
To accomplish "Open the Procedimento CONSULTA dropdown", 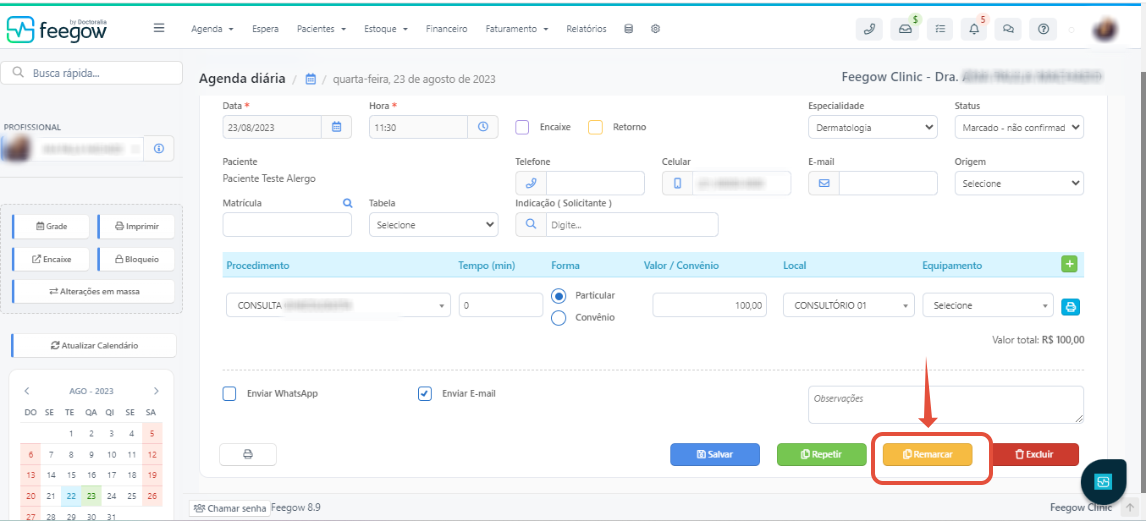I will click(x=338, y=305).
